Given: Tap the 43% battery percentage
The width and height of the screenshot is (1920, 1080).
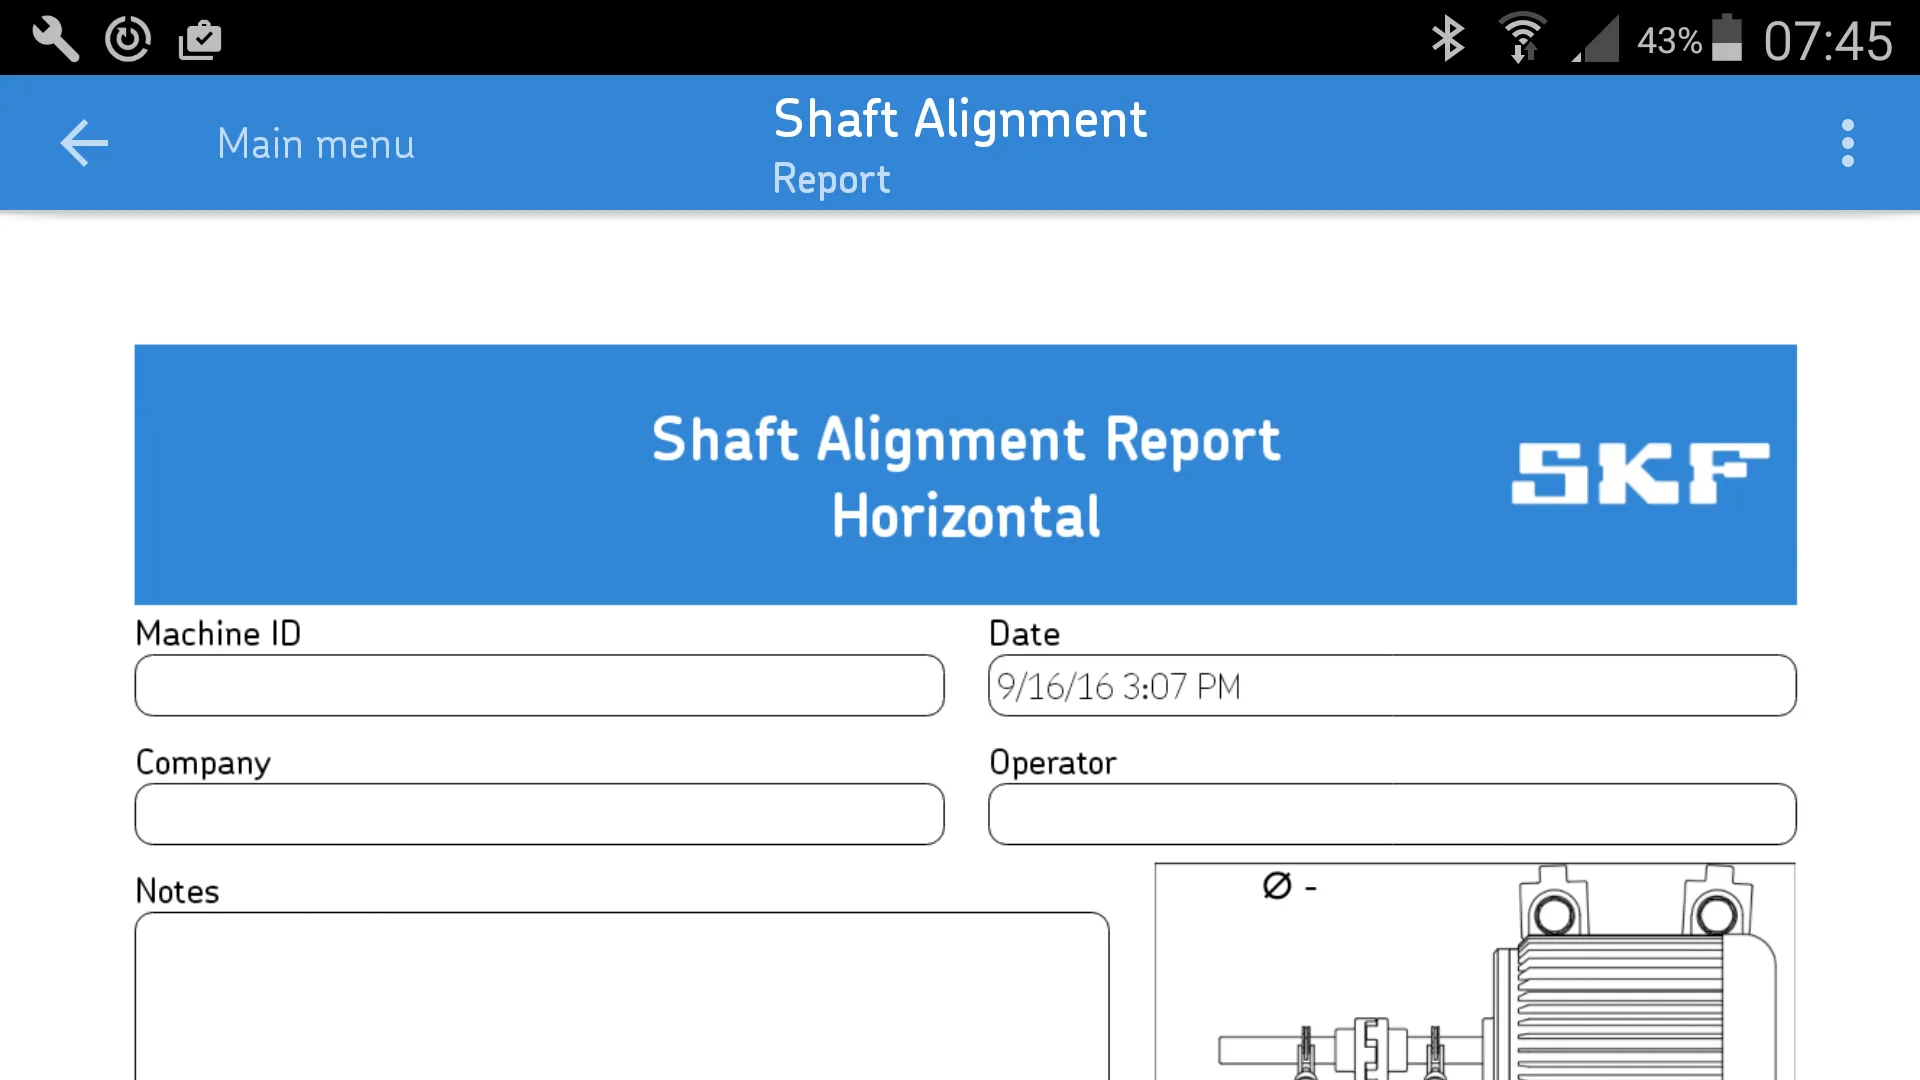Looking at the screenshot, I should [1669, 41].
